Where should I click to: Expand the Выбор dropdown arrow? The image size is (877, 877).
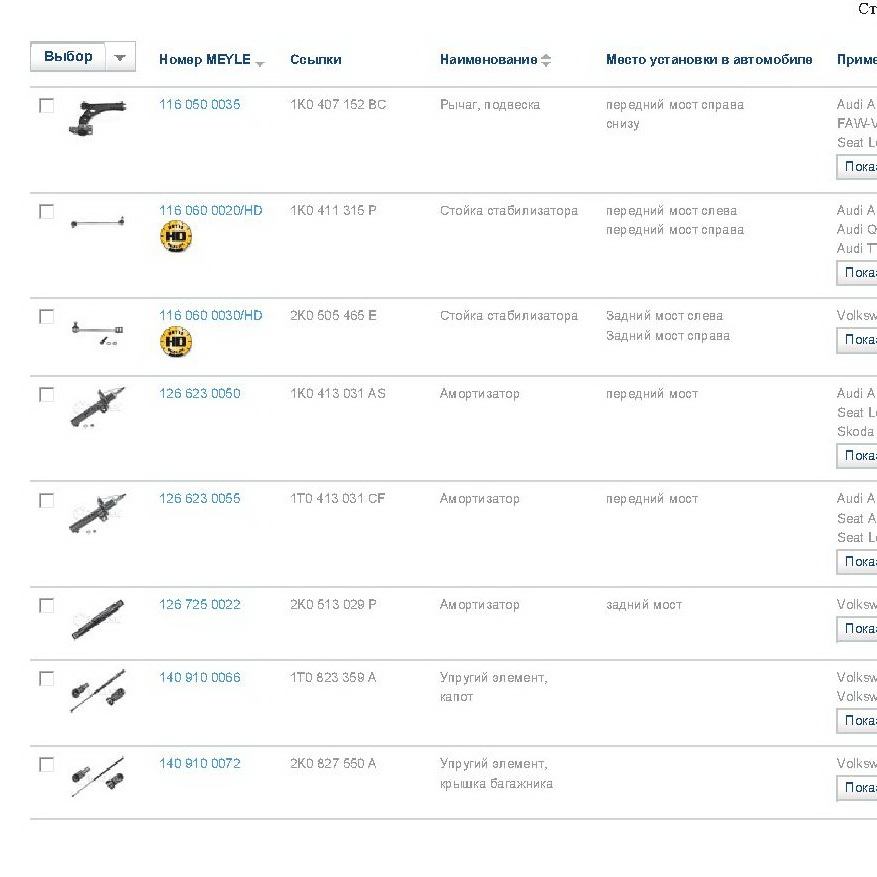(x=120, y=57)
